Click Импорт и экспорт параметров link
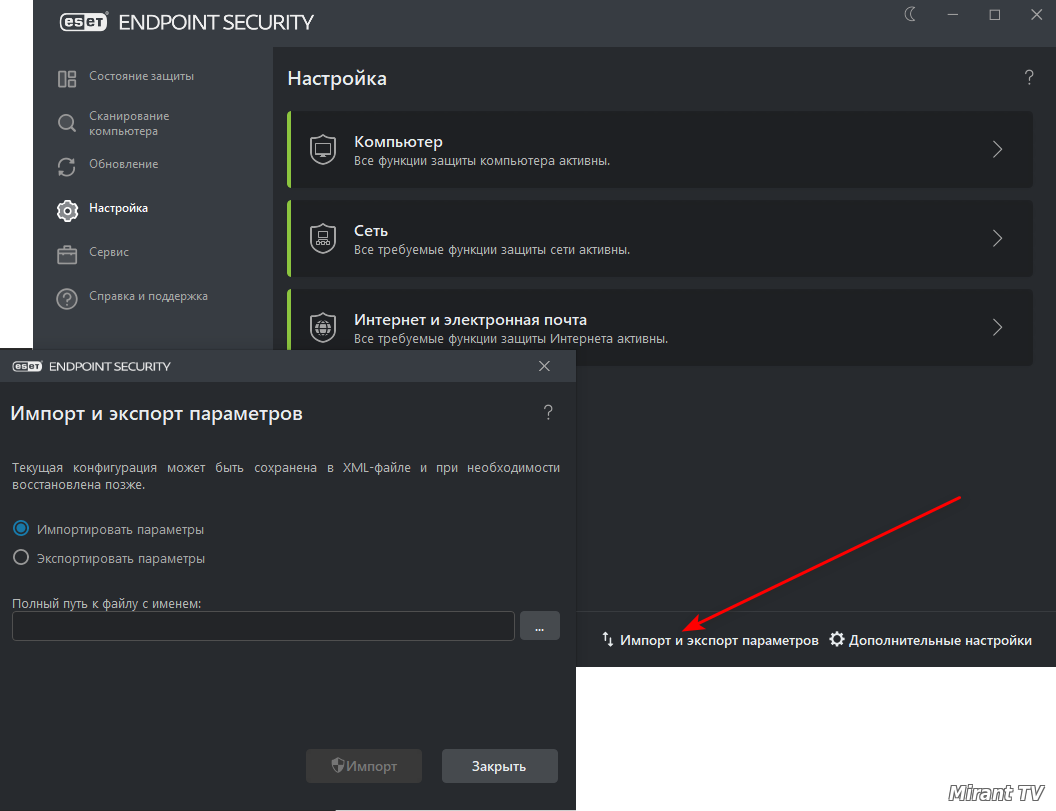The height and width of the screenshot is (811, 1056). [x=719, y=640]
